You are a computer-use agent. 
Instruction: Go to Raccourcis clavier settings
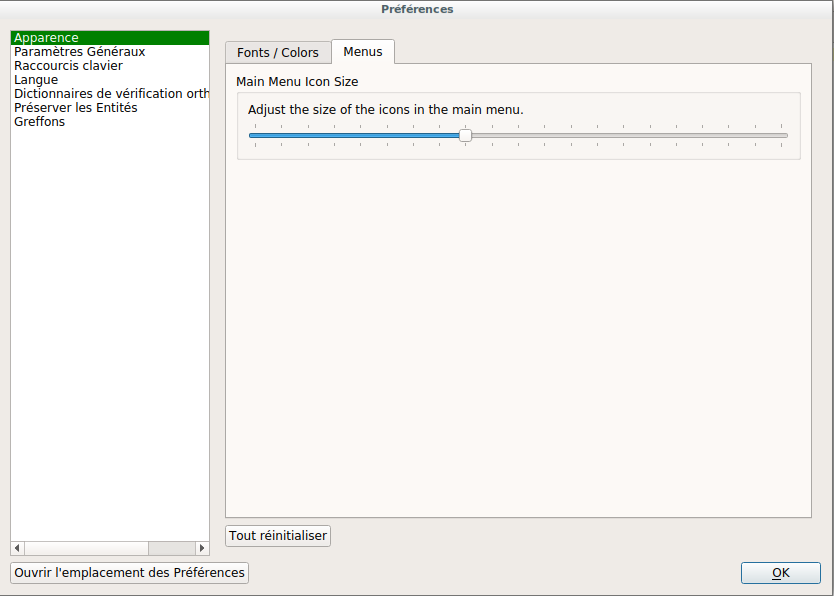point(68,66)
